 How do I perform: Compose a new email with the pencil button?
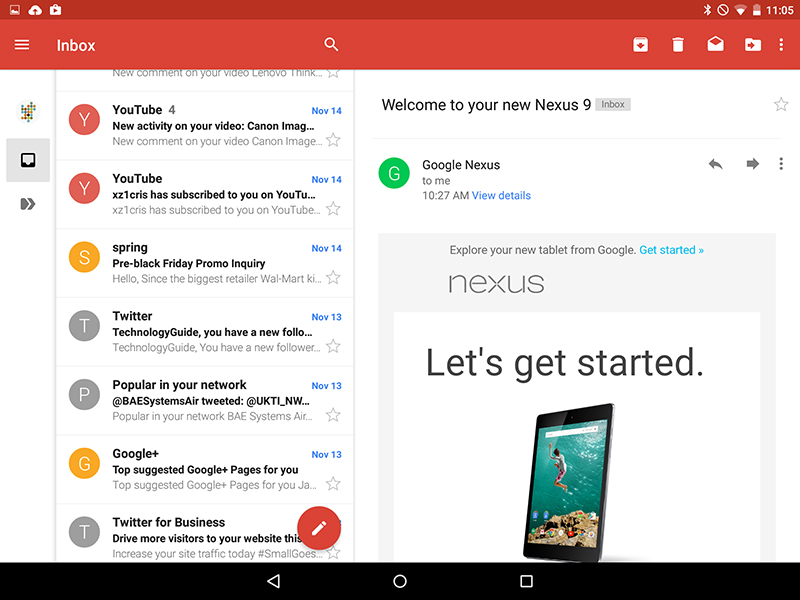319,528
